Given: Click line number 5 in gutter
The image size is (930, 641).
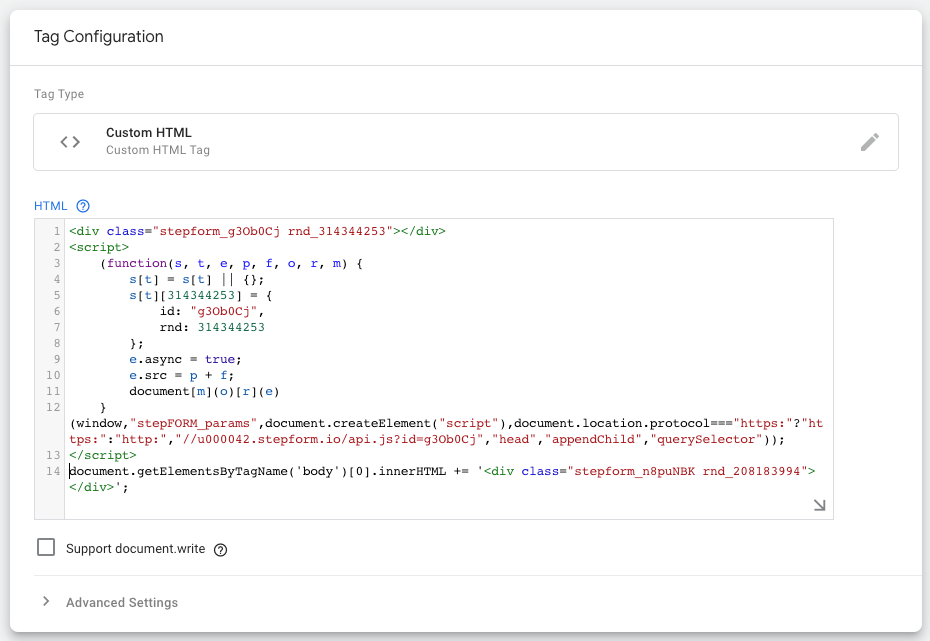Looking at the screenshot, I should coord(57,295).
